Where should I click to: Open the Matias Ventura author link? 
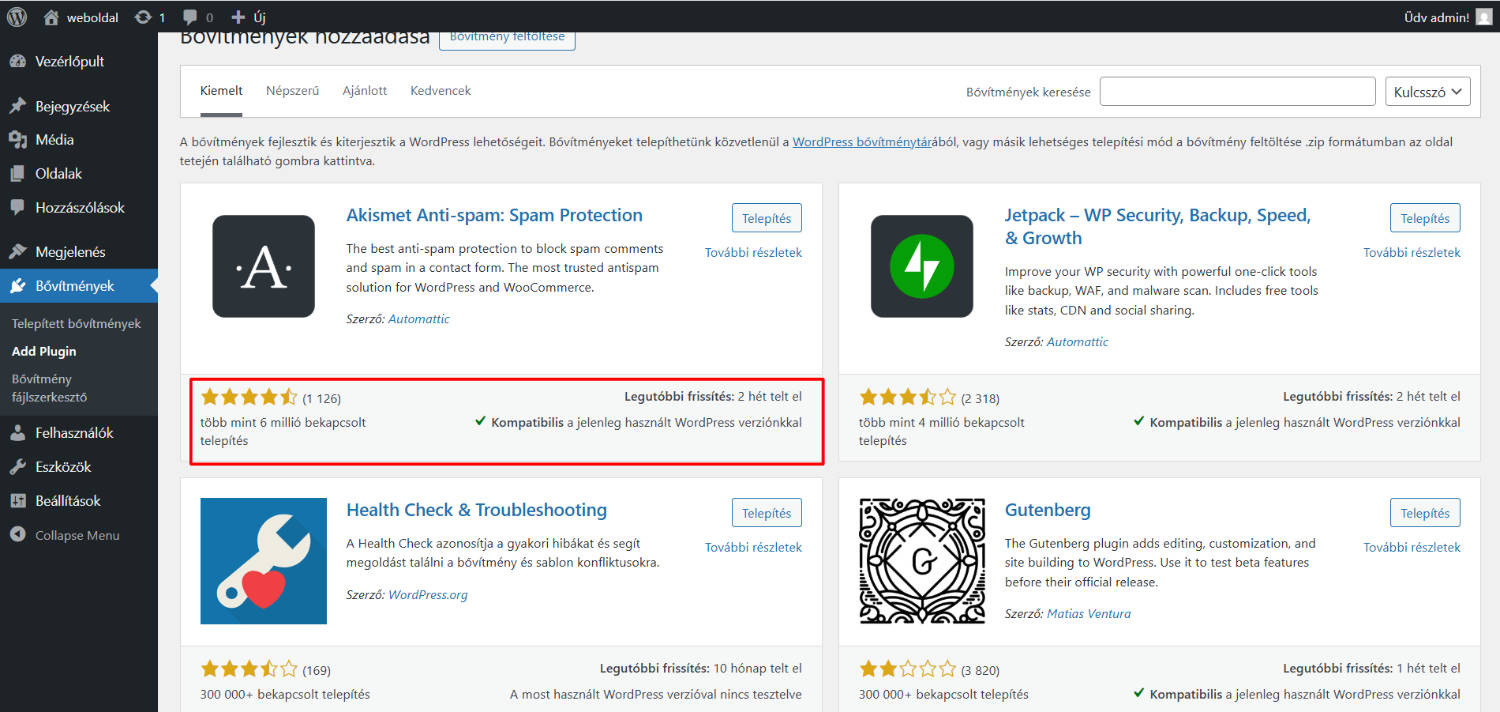1089,613
